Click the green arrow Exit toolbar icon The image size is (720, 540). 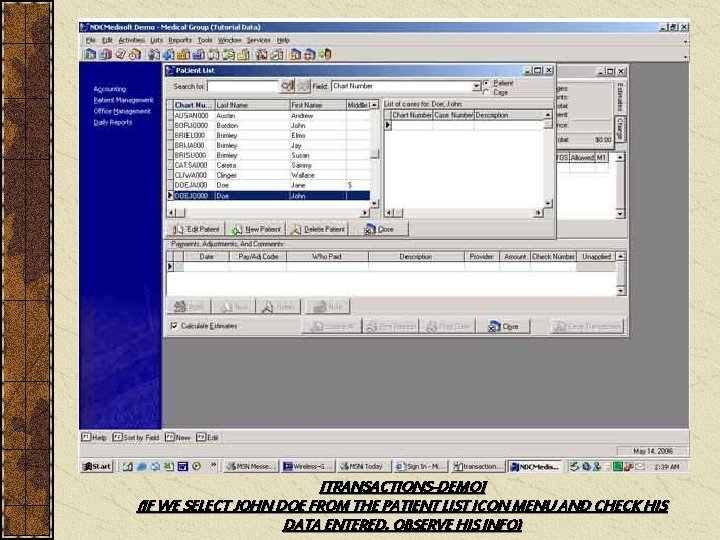pos(325,55)
